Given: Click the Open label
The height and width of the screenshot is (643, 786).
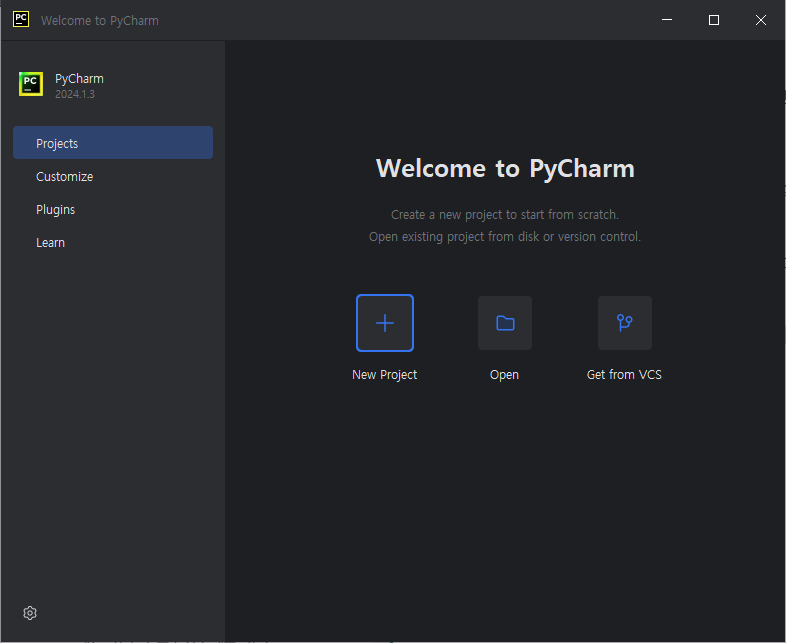Looking at the screenshot, I should pos(504,375).
